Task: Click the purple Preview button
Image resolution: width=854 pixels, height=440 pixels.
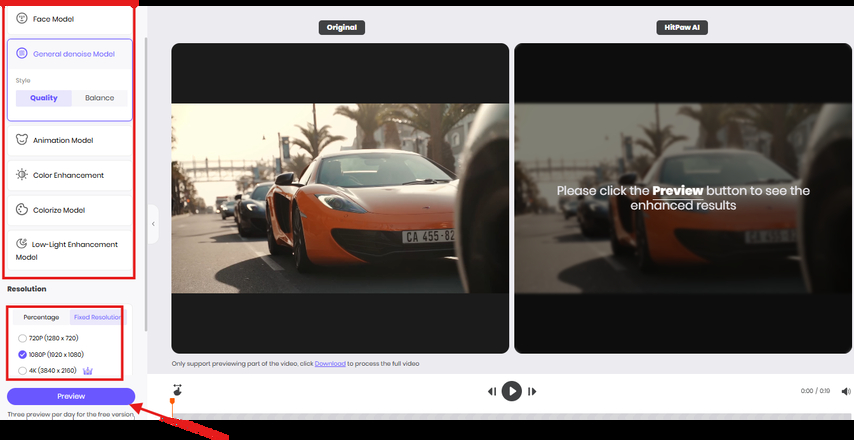Action: [x=71, y=396]
